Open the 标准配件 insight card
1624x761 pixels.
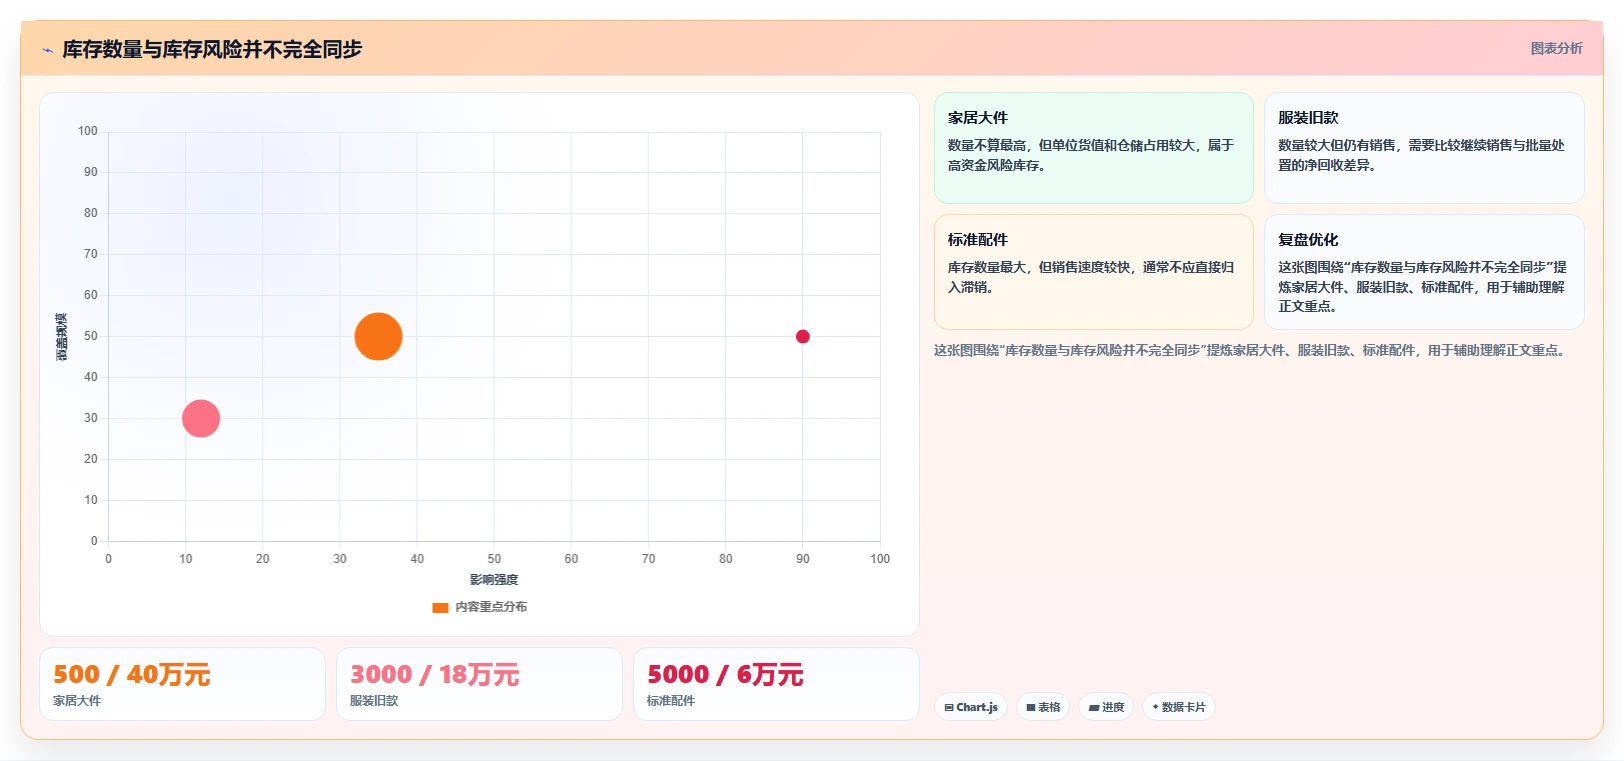[x=1093, y=272]
